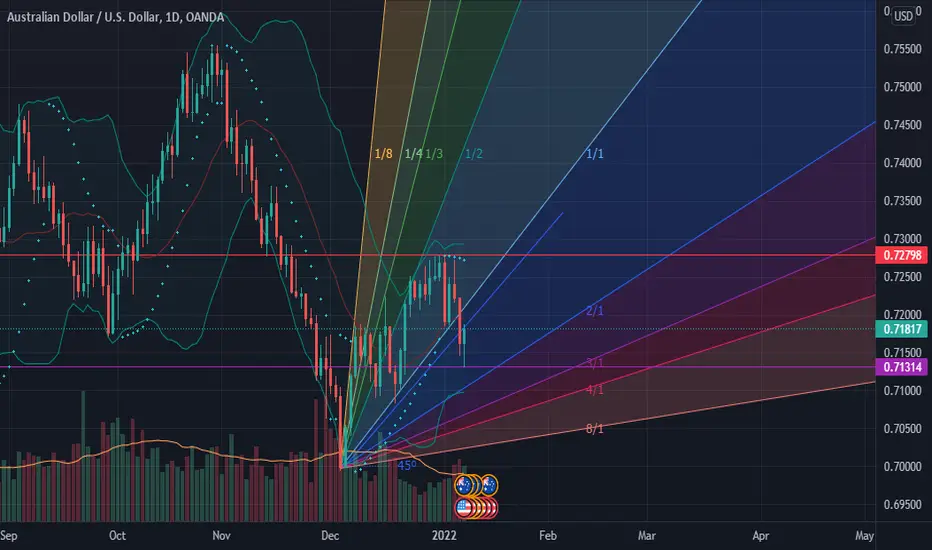Click the 0.69500 price scale value

[x=902, y=505]
